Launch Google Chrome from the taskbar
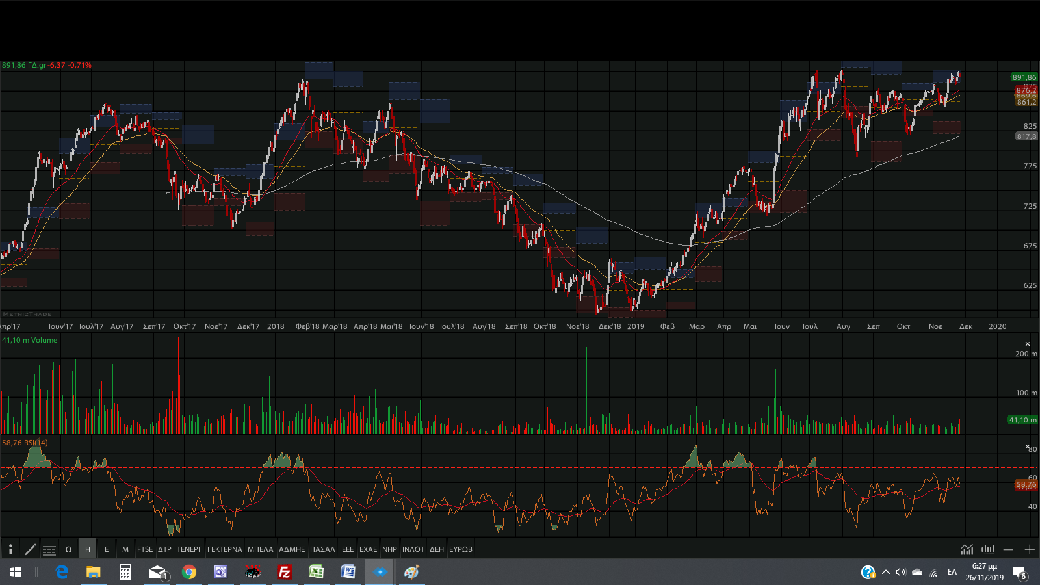The height and width of the screenshot is (585, 1040). [x=189, y=572]
